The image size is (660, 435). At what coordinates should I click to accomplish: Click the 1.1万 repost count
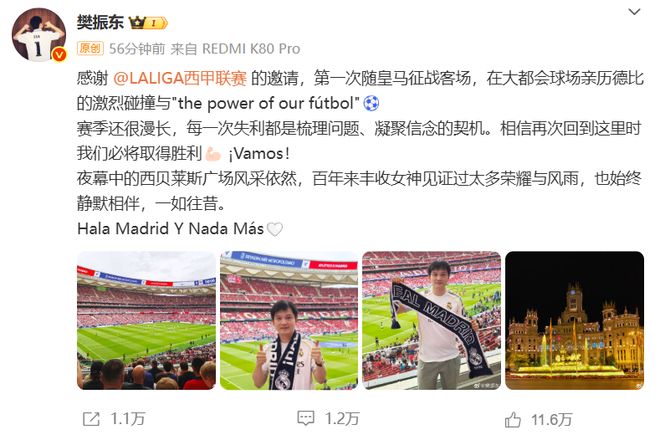[x=128, y=419]
